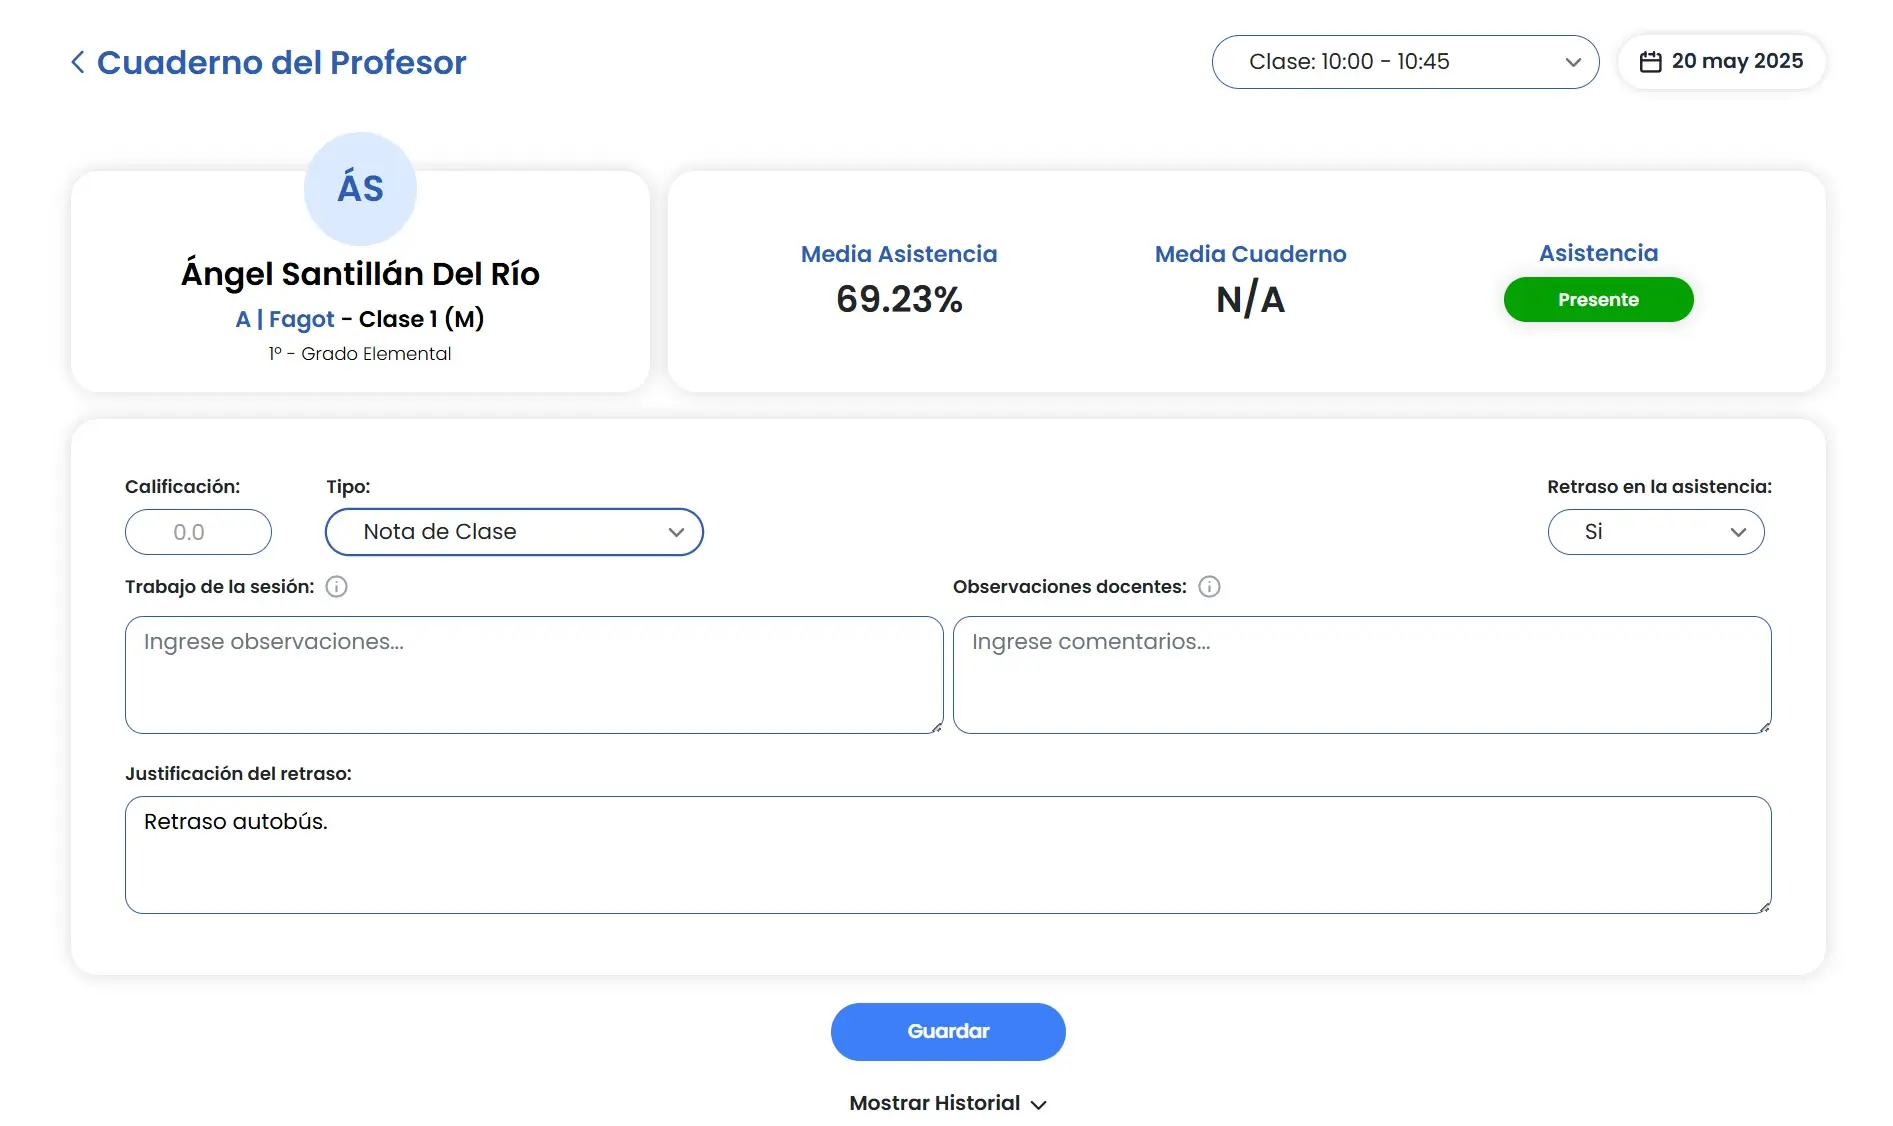The height and width of the screenshot is (1126, 1893).
Task: Click the info icon beside Observaciones docentes
Action: 1209,587
